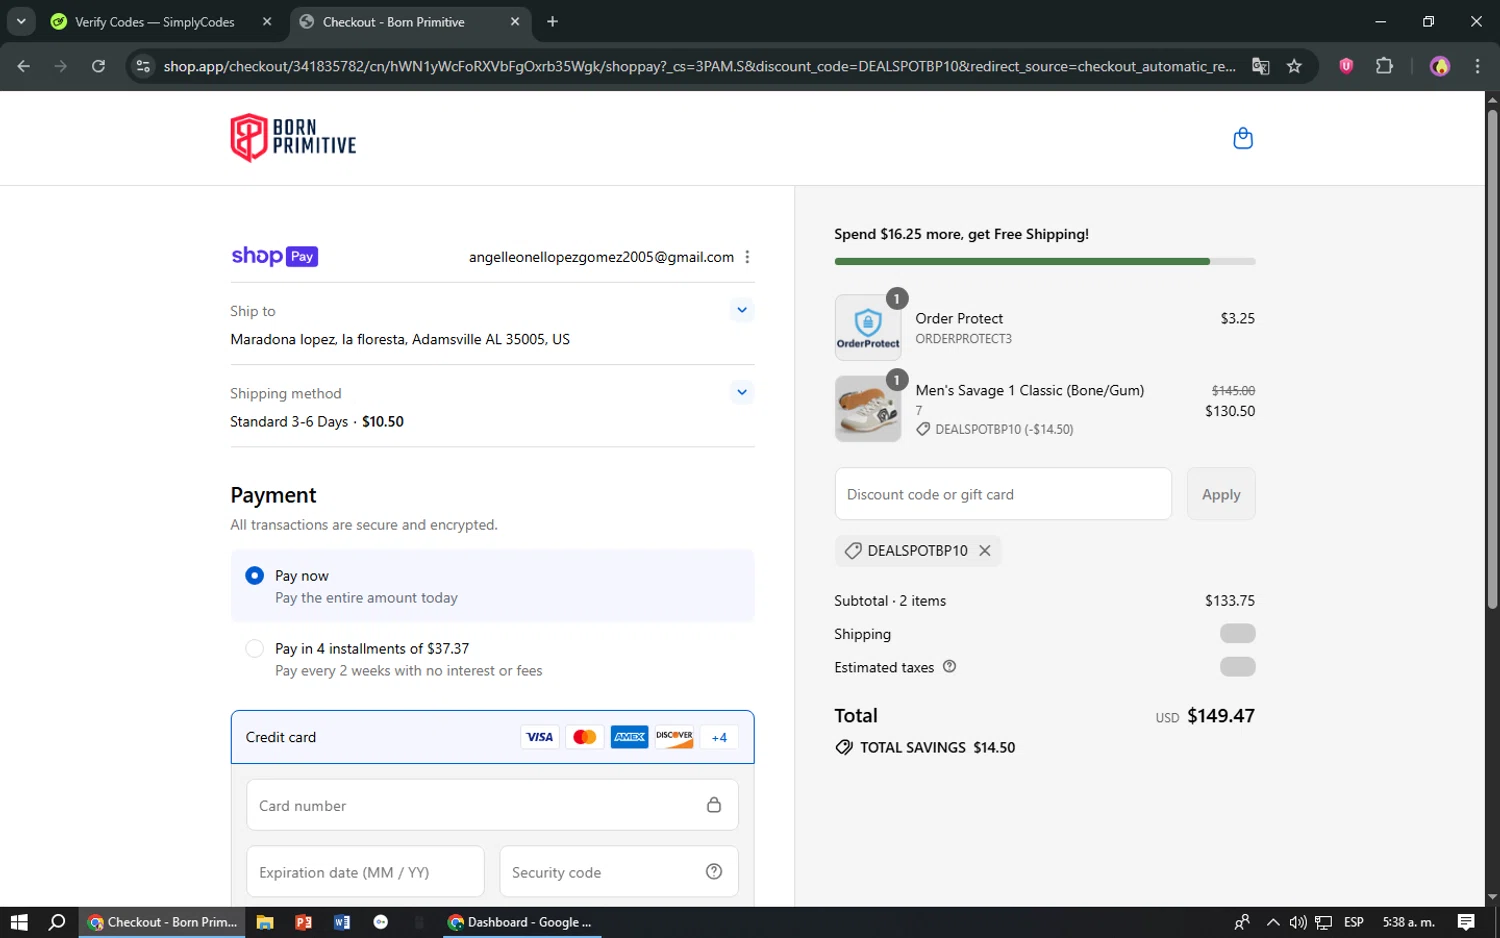Viewport: 1500px width, 938px height.
Task: Reload the checkout page
Action: tap(98, 66)
